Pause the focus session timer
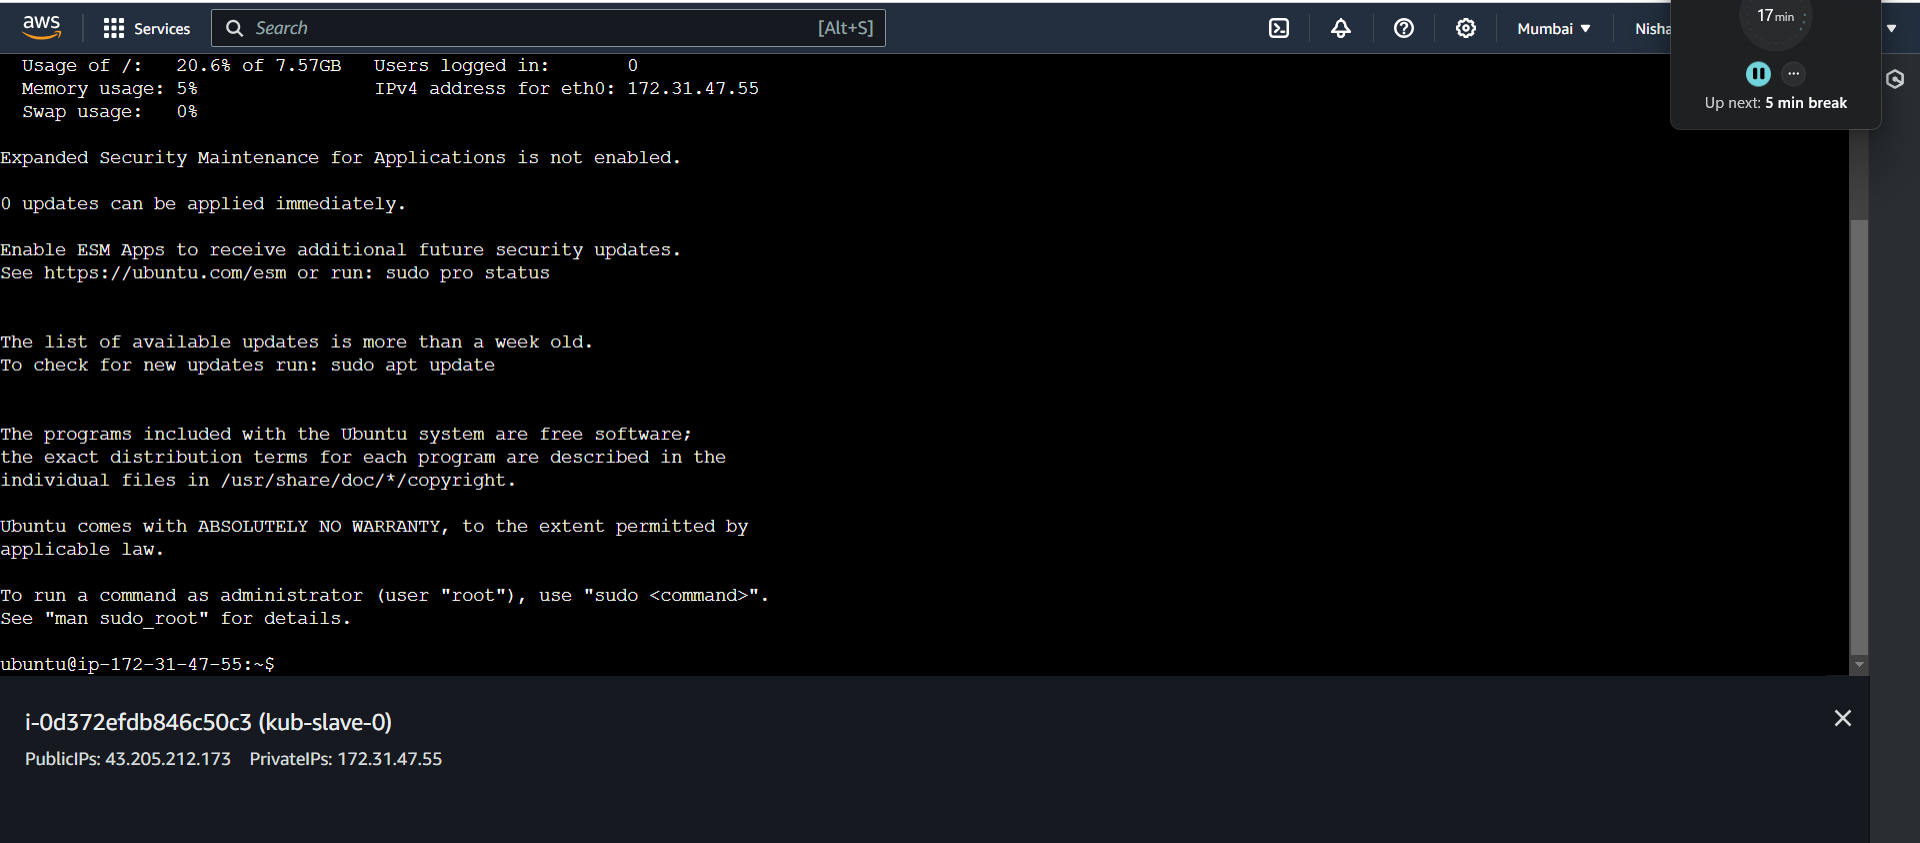This screenshot has height=843, width=1920. tap(1758, 74)
